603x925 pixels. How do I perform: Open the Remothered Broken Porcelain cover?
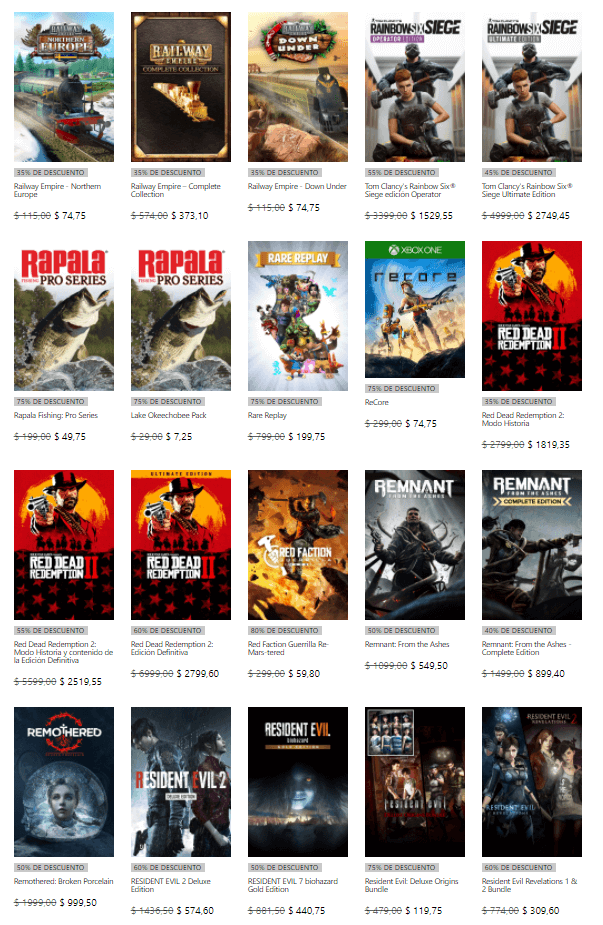64,781
